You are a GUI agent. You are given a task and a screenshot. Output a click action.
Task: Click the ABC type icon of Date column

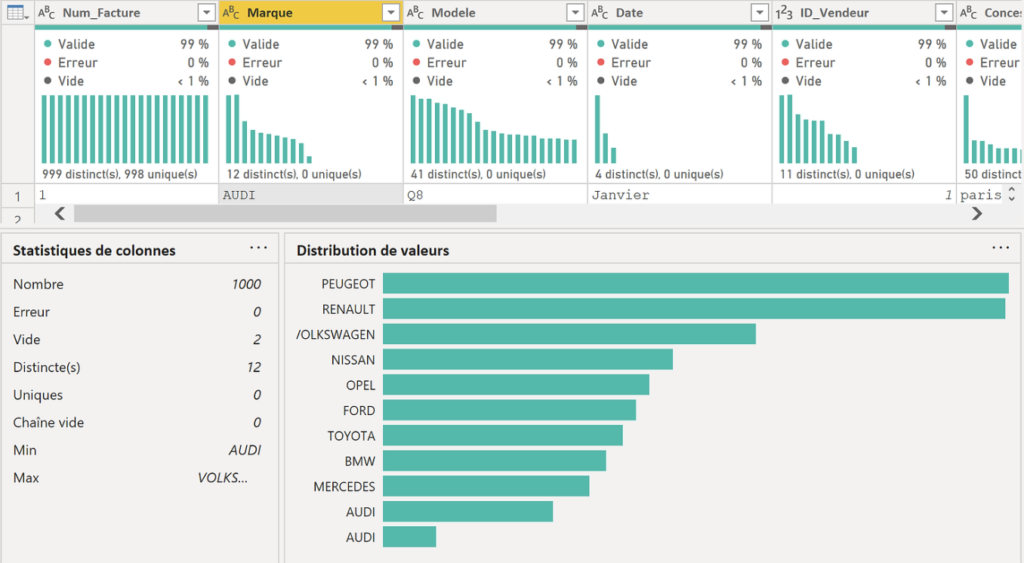pyautogui.click(x=600, y=12)
